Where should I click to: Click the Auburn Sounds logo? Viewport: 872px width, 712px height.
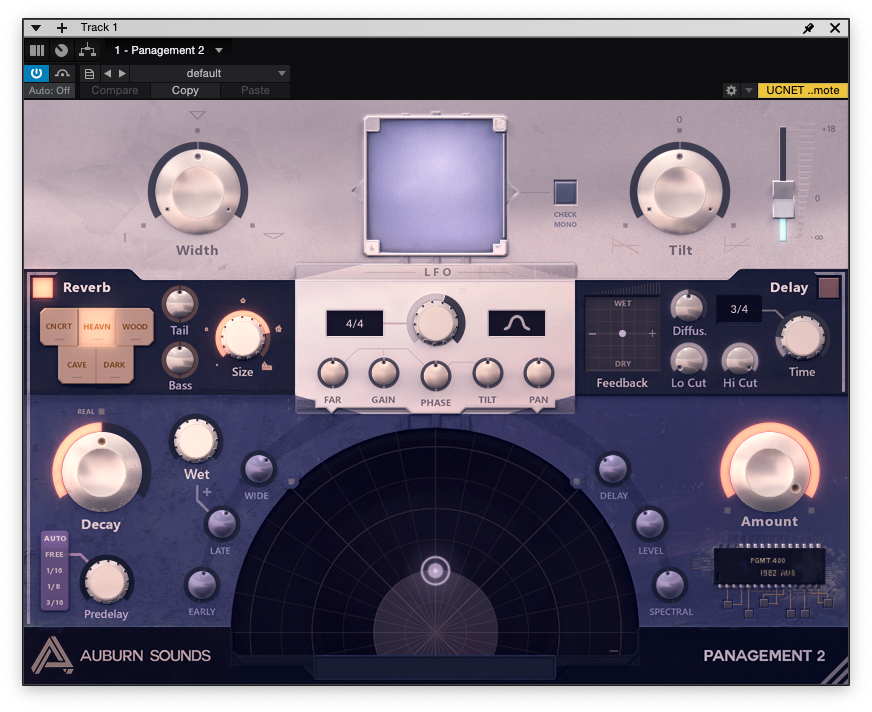(x=51, y=655)
